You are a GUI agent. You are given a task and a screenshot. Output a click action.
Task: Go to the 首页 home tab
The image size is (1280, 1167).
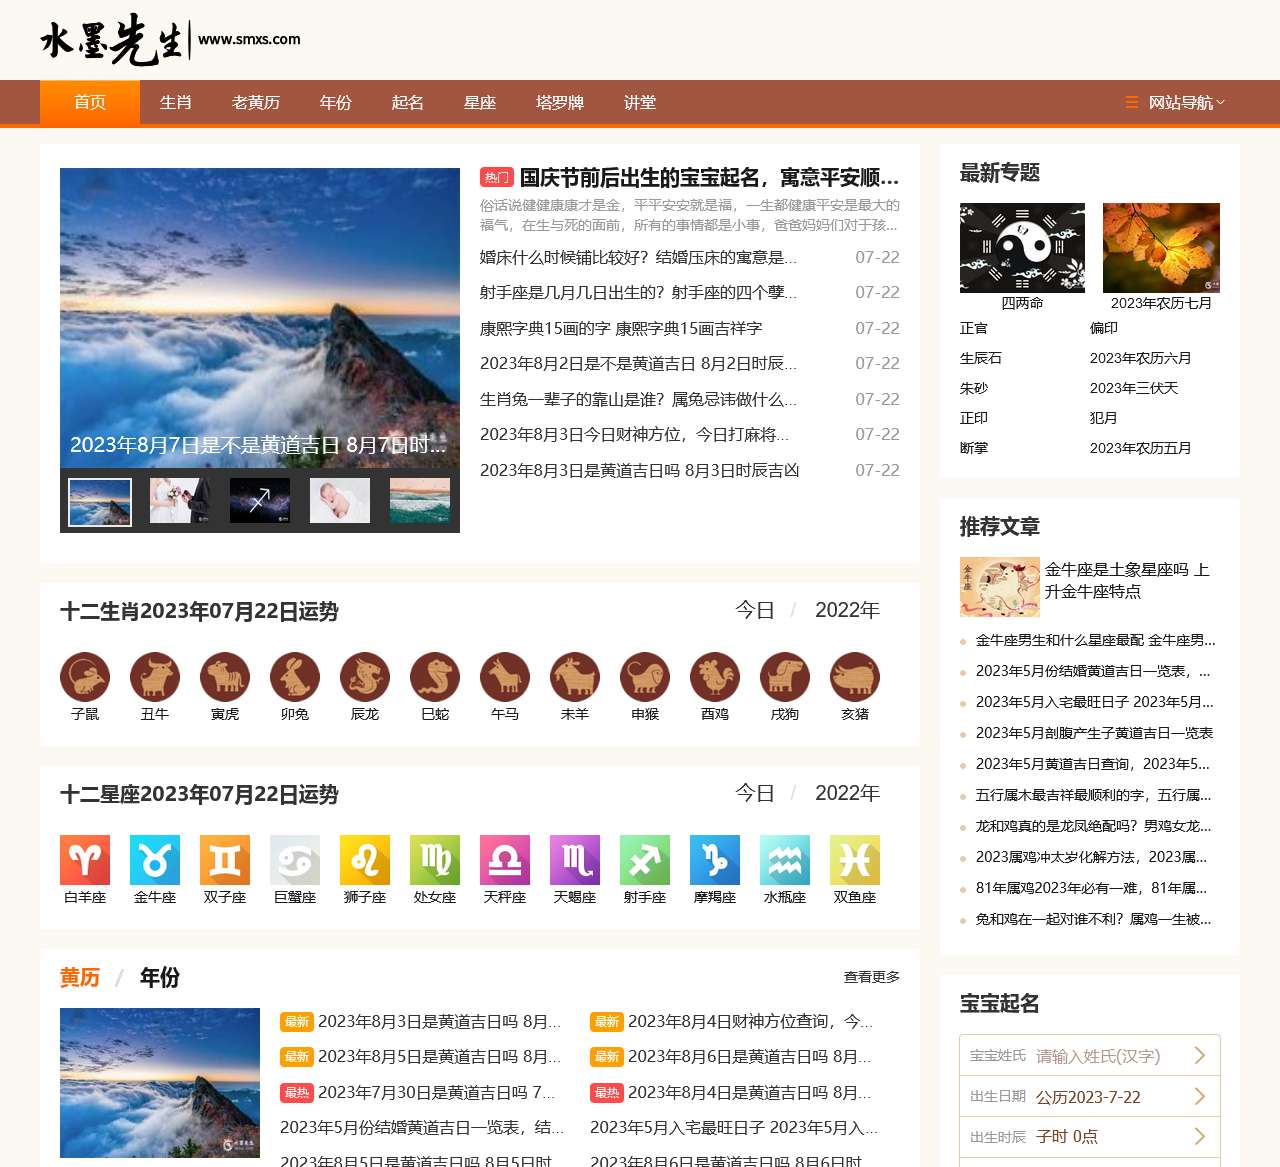(x=90, y=102)
